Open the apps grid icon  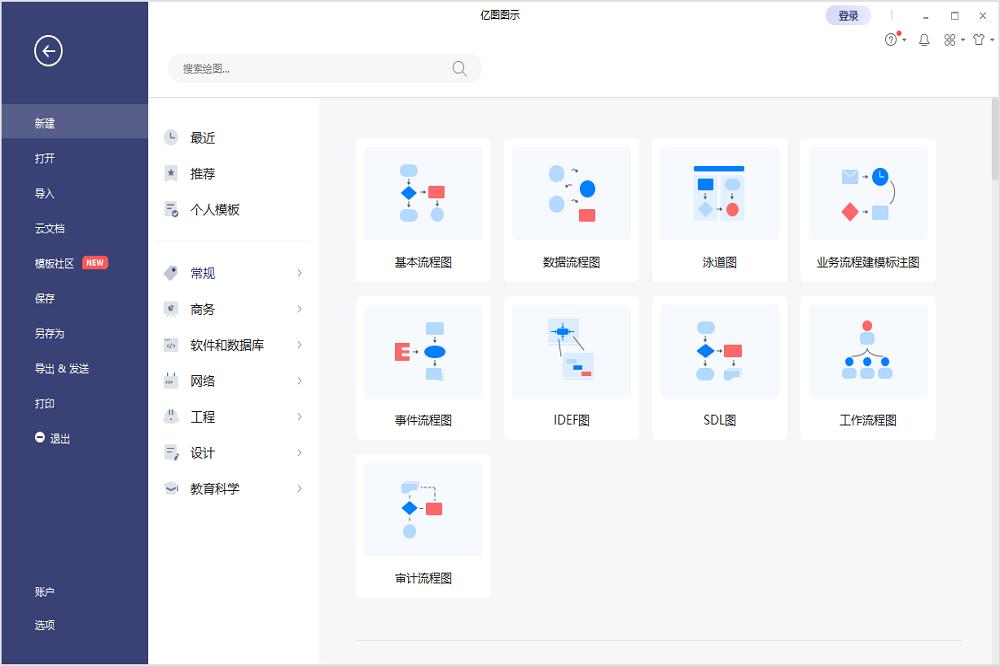(950, 40)
